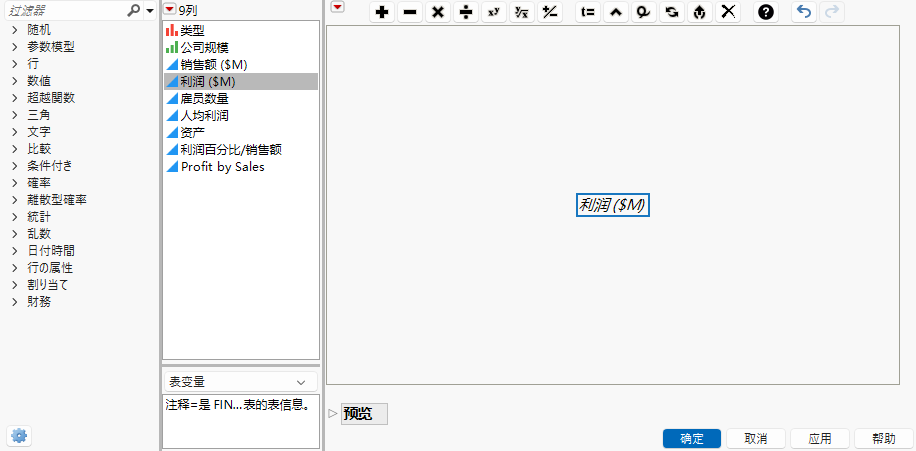Expand the 日付時間 function group
The width and height of the screenshot is (916, 451).
[15, 251]
